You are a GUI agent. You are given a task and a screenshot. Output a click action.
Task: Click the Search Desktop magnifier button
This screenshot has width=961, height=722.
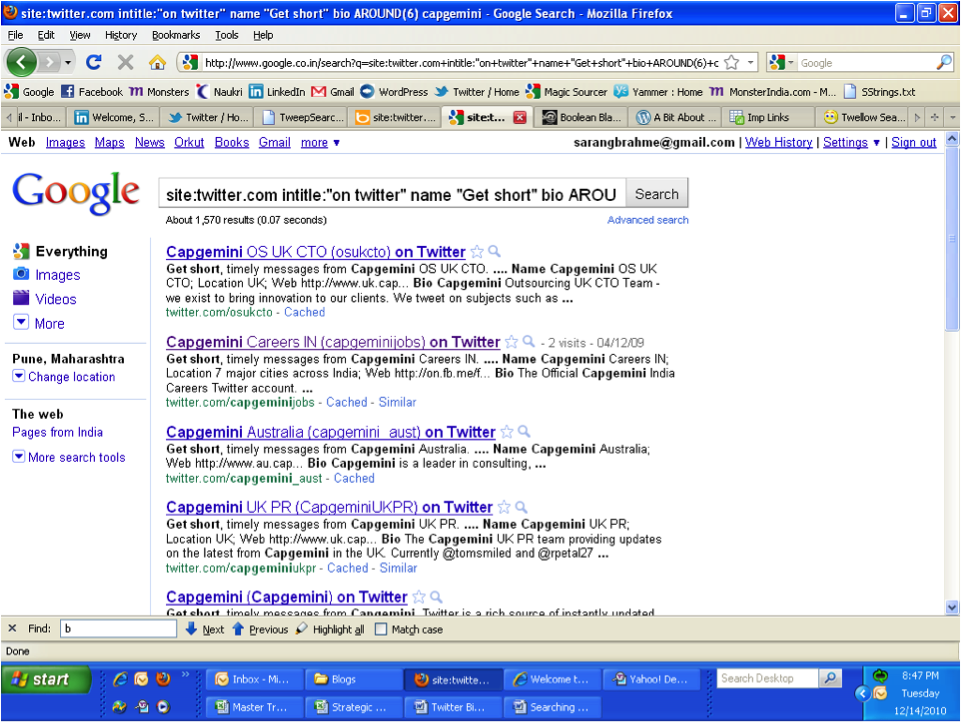(830, 678)
